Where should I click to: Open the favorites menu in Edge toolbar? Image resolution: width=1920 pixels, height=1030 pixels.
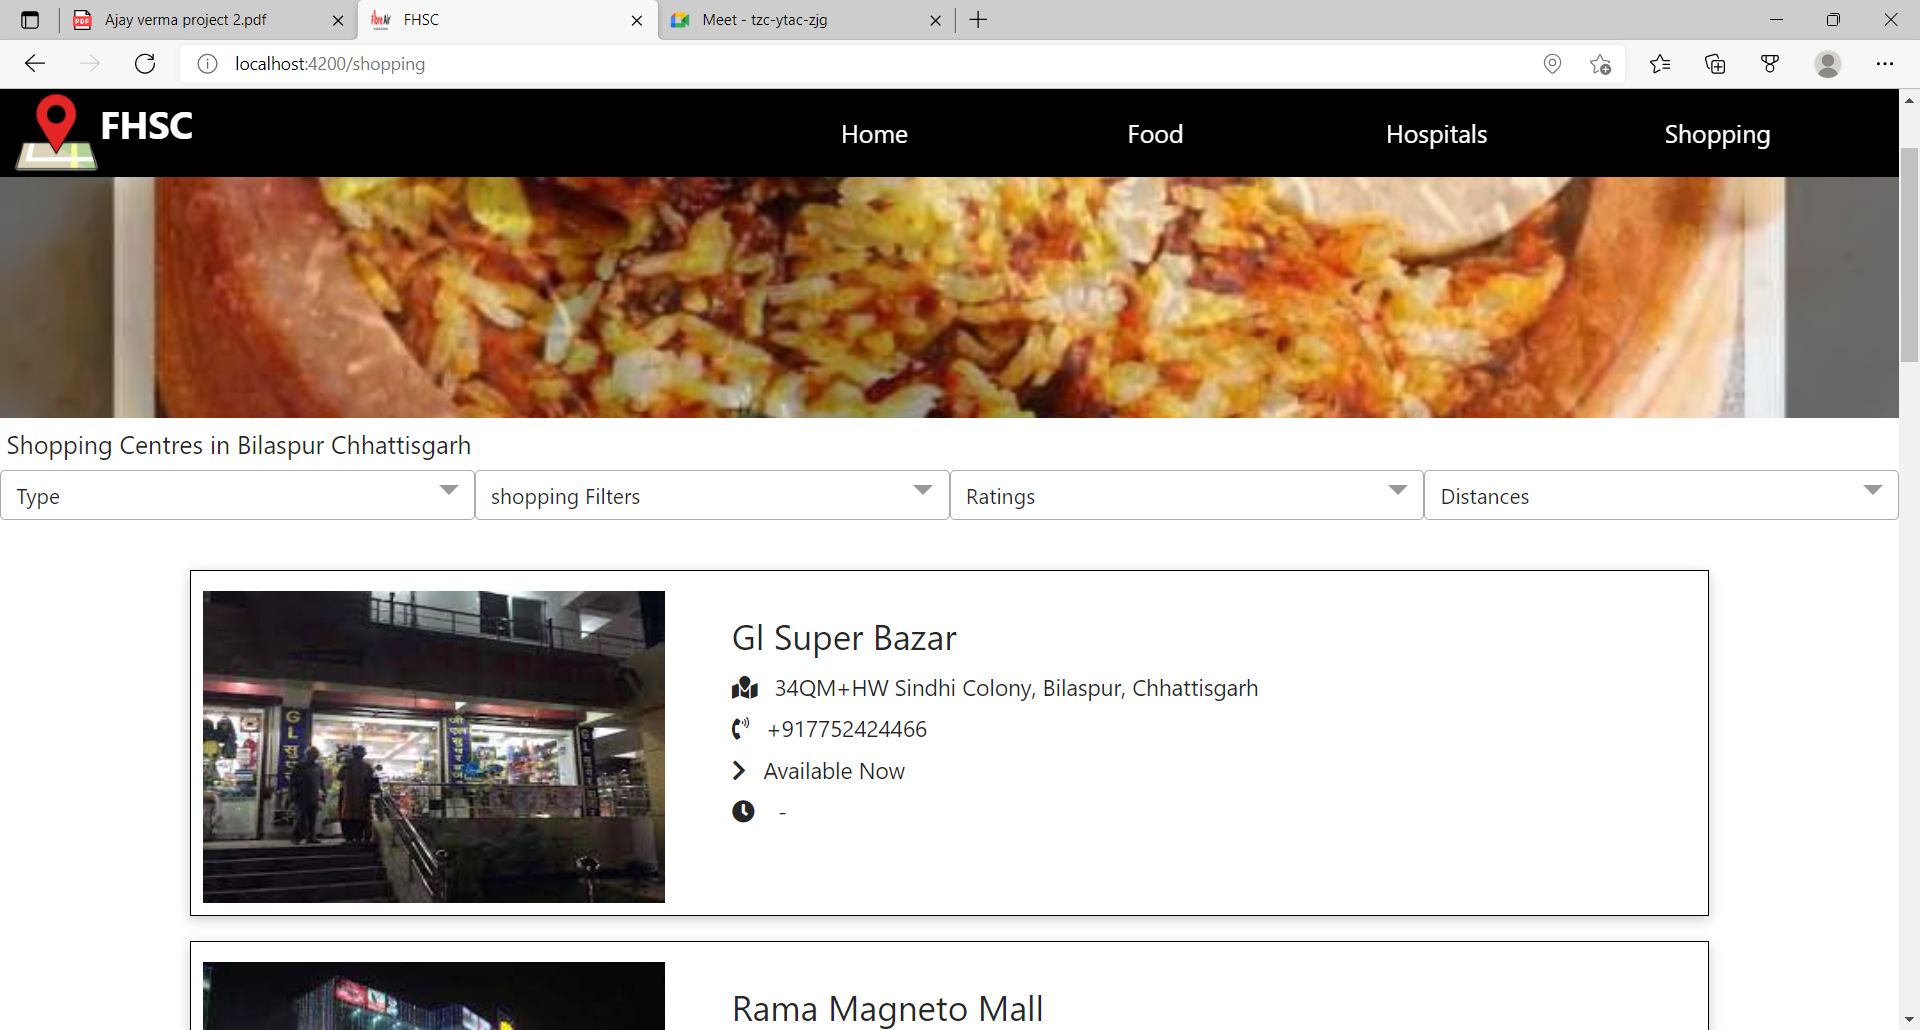tap(1660, 63)
